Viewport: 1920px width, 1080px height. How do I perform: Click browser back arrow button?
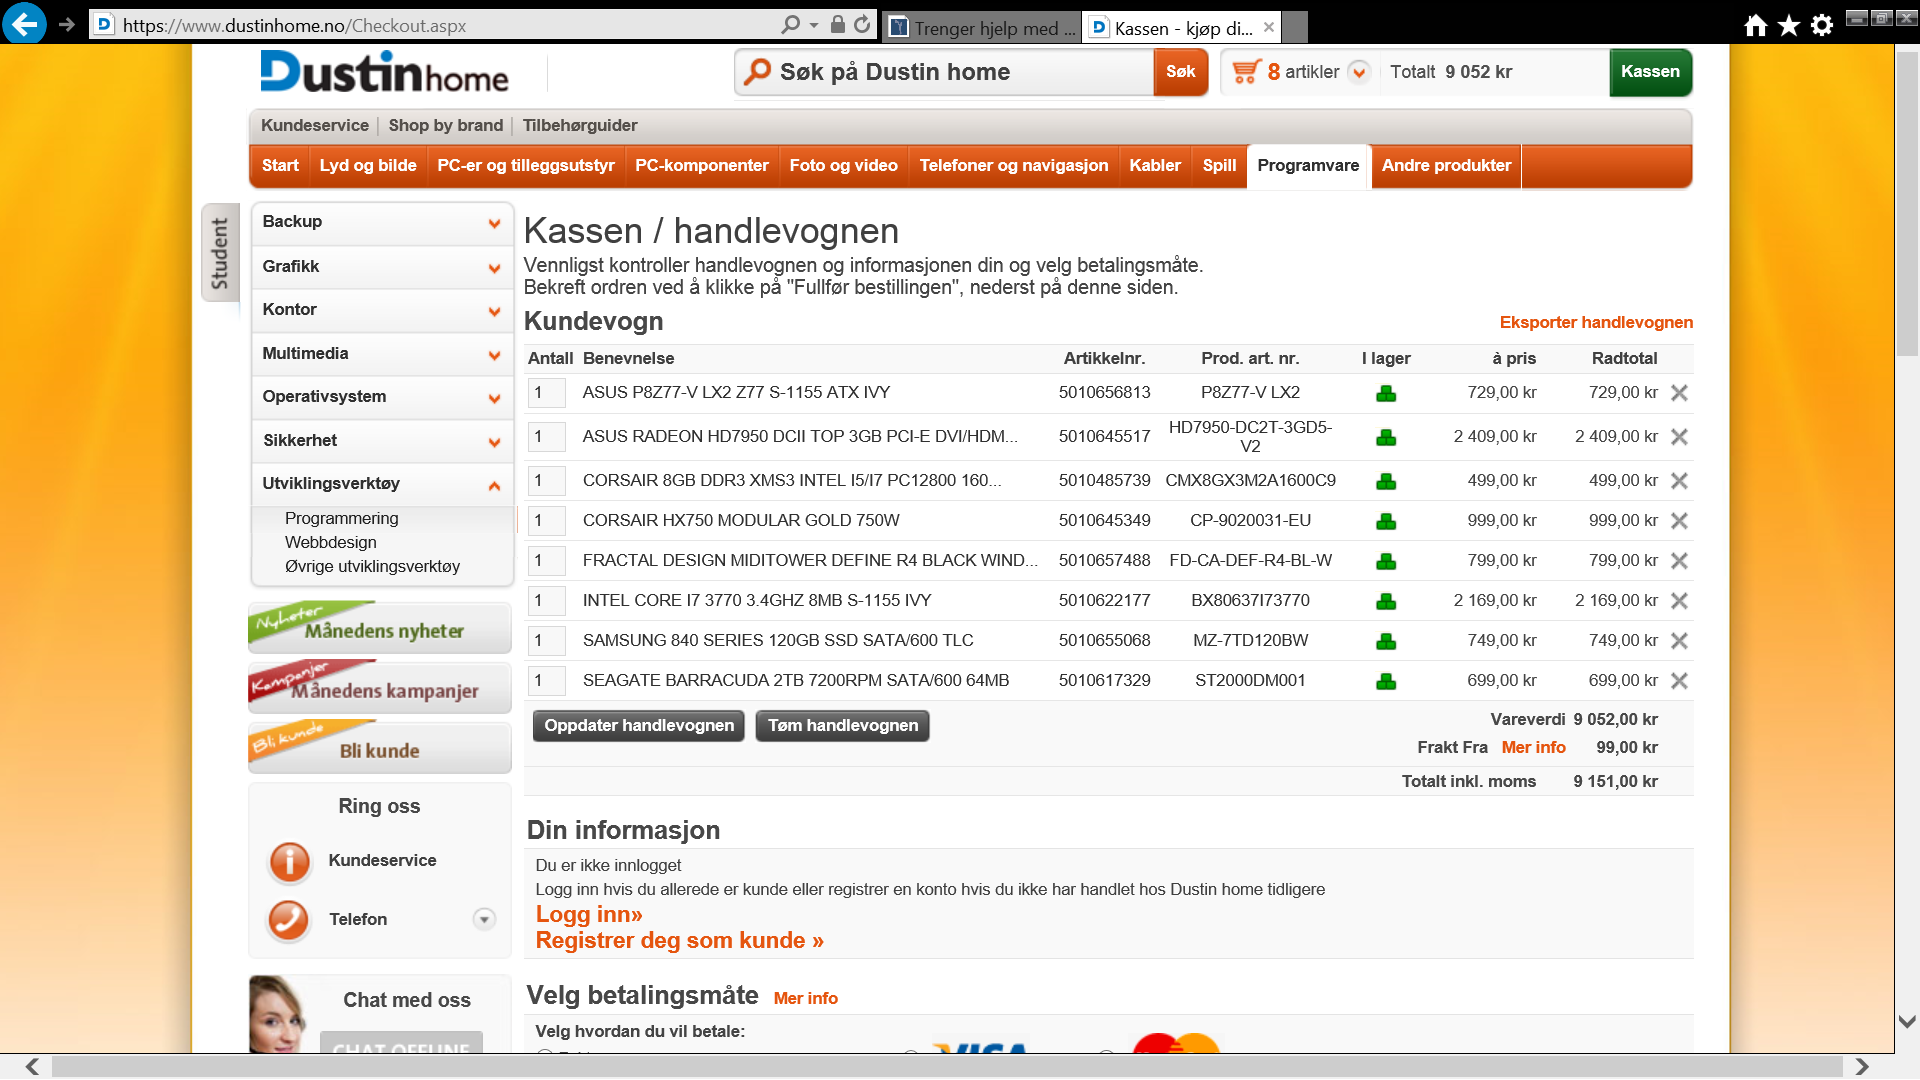click(24, 24)
